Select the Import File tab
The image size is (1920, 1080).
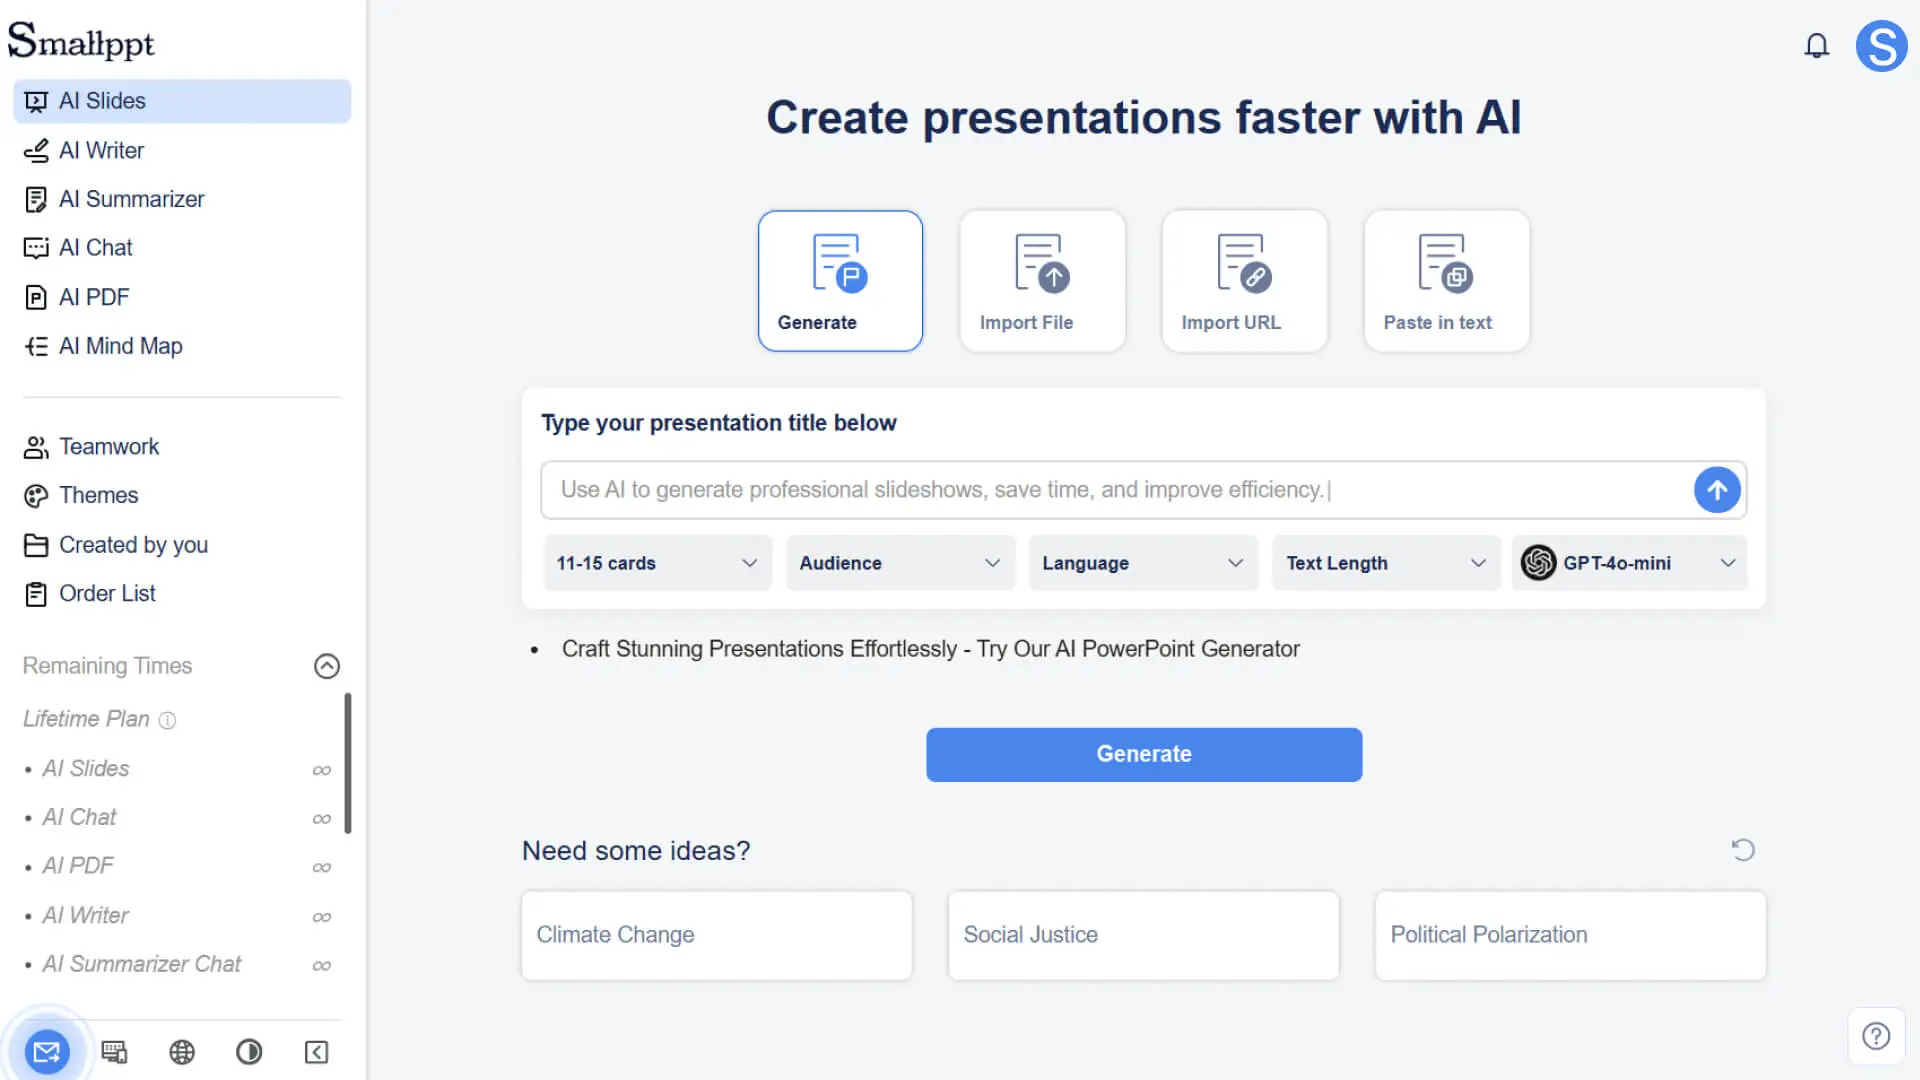1043,281
